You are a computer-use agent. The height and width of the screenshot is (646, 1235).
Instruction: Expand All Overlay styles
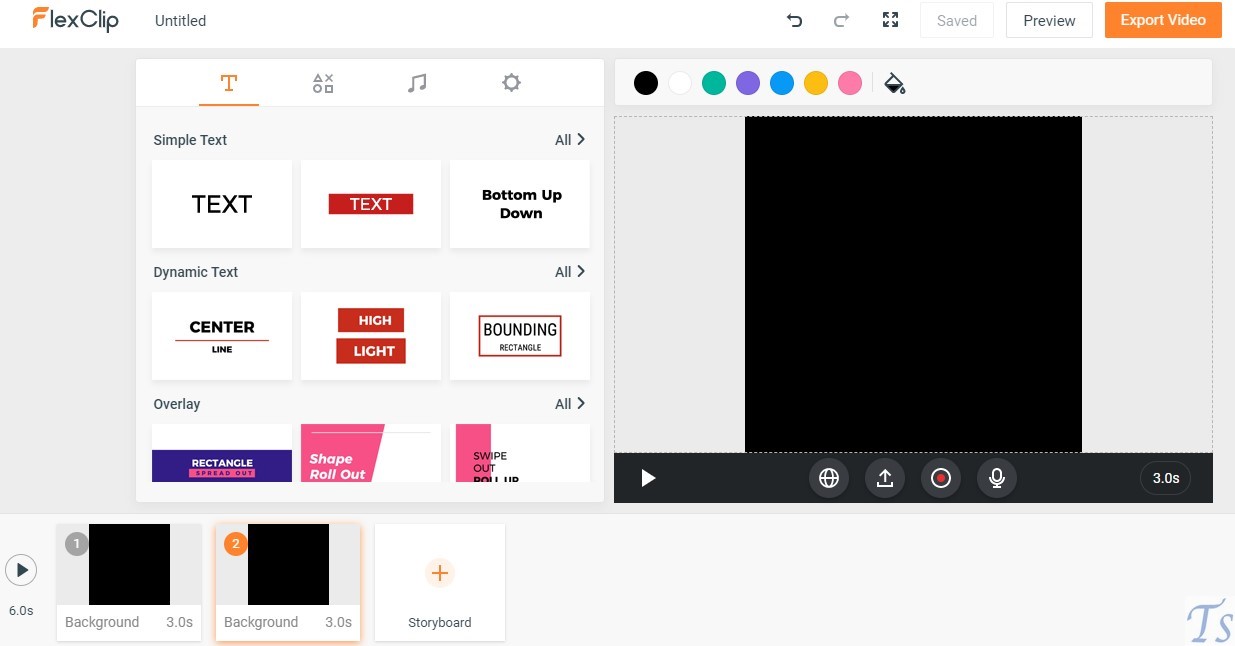pyautogui.click(x=570, y=404)
